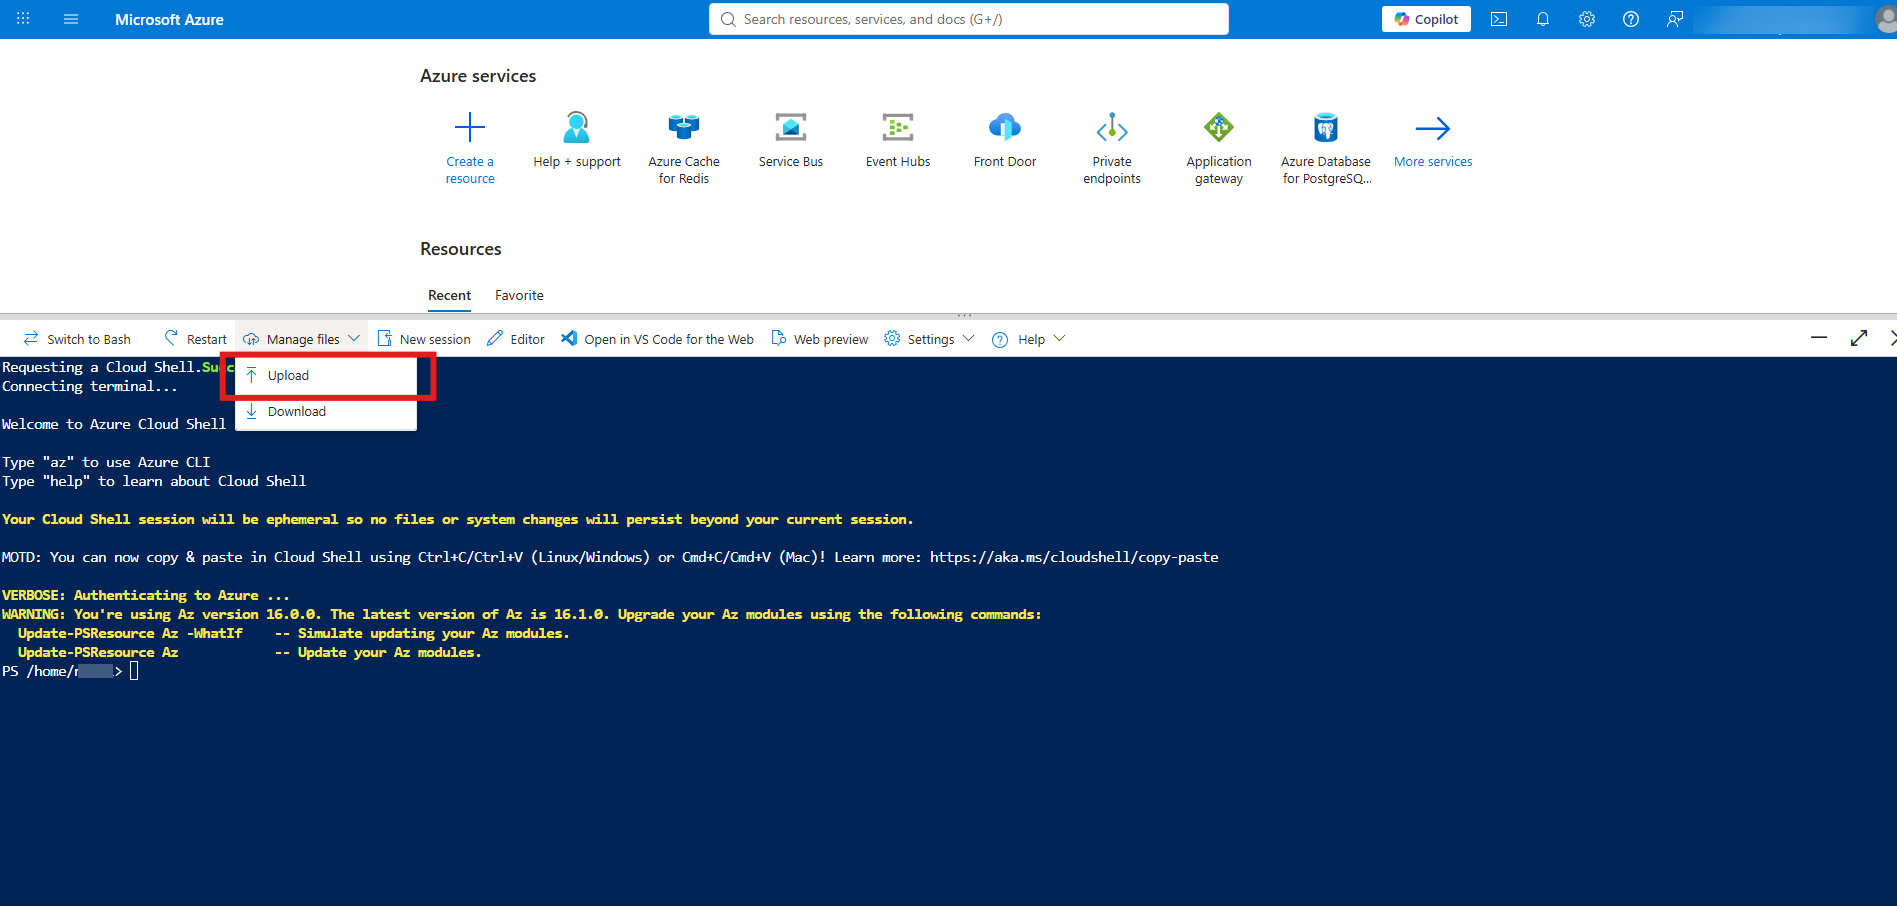Click Switch to Bash

(77, 339)
